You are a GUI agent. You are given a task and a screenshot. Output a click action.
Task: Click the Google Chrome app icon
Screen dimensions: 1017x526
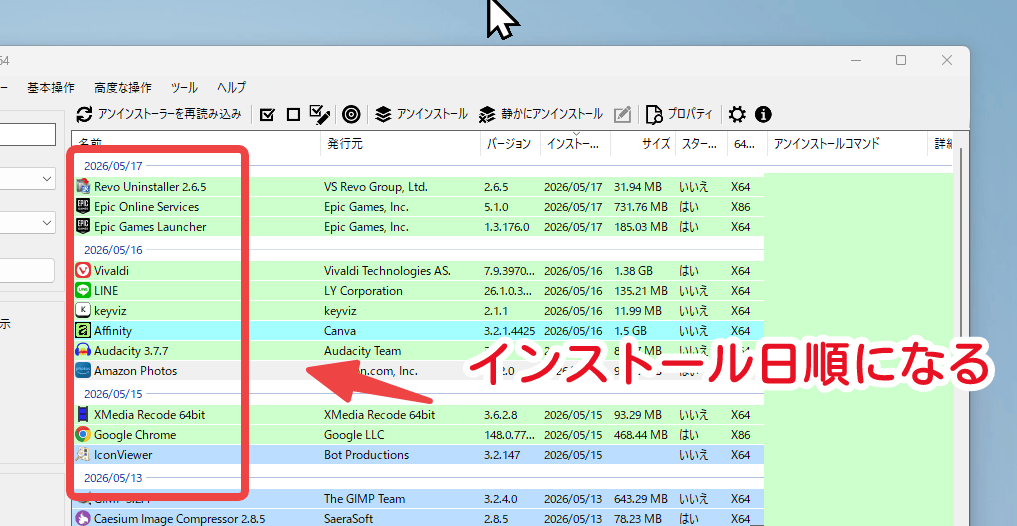coord(83,435)
